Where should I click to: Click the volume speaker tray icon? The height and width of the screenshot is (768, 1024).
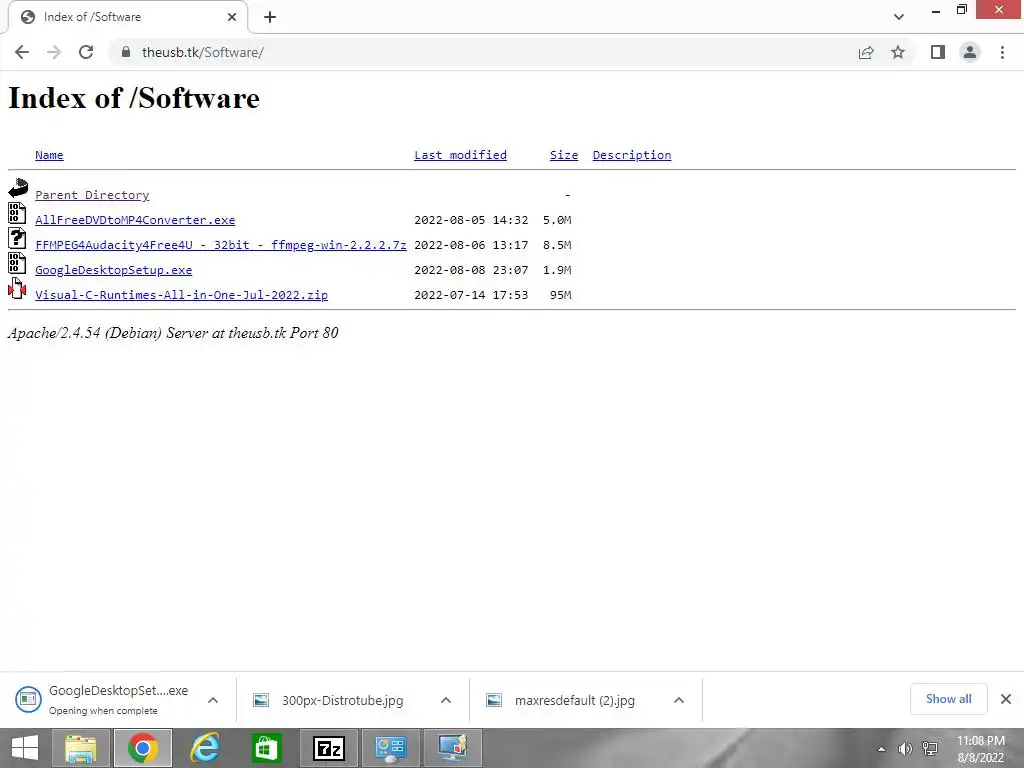[x=905, y=749]
